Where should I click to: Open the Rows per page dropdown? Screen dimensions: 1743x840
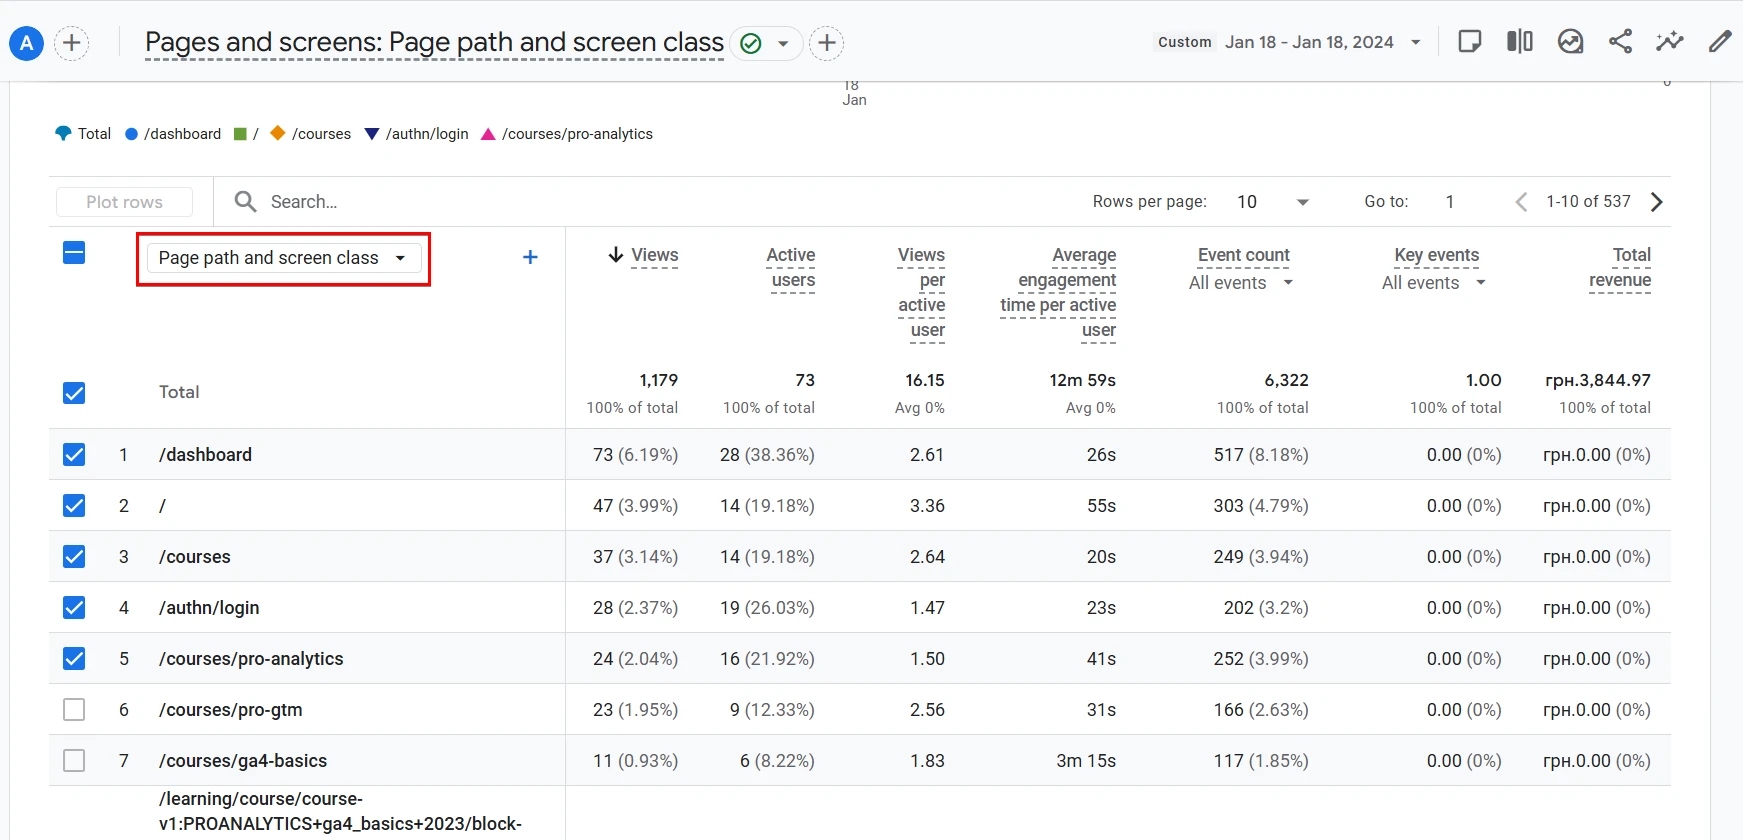coord(1273,202)
